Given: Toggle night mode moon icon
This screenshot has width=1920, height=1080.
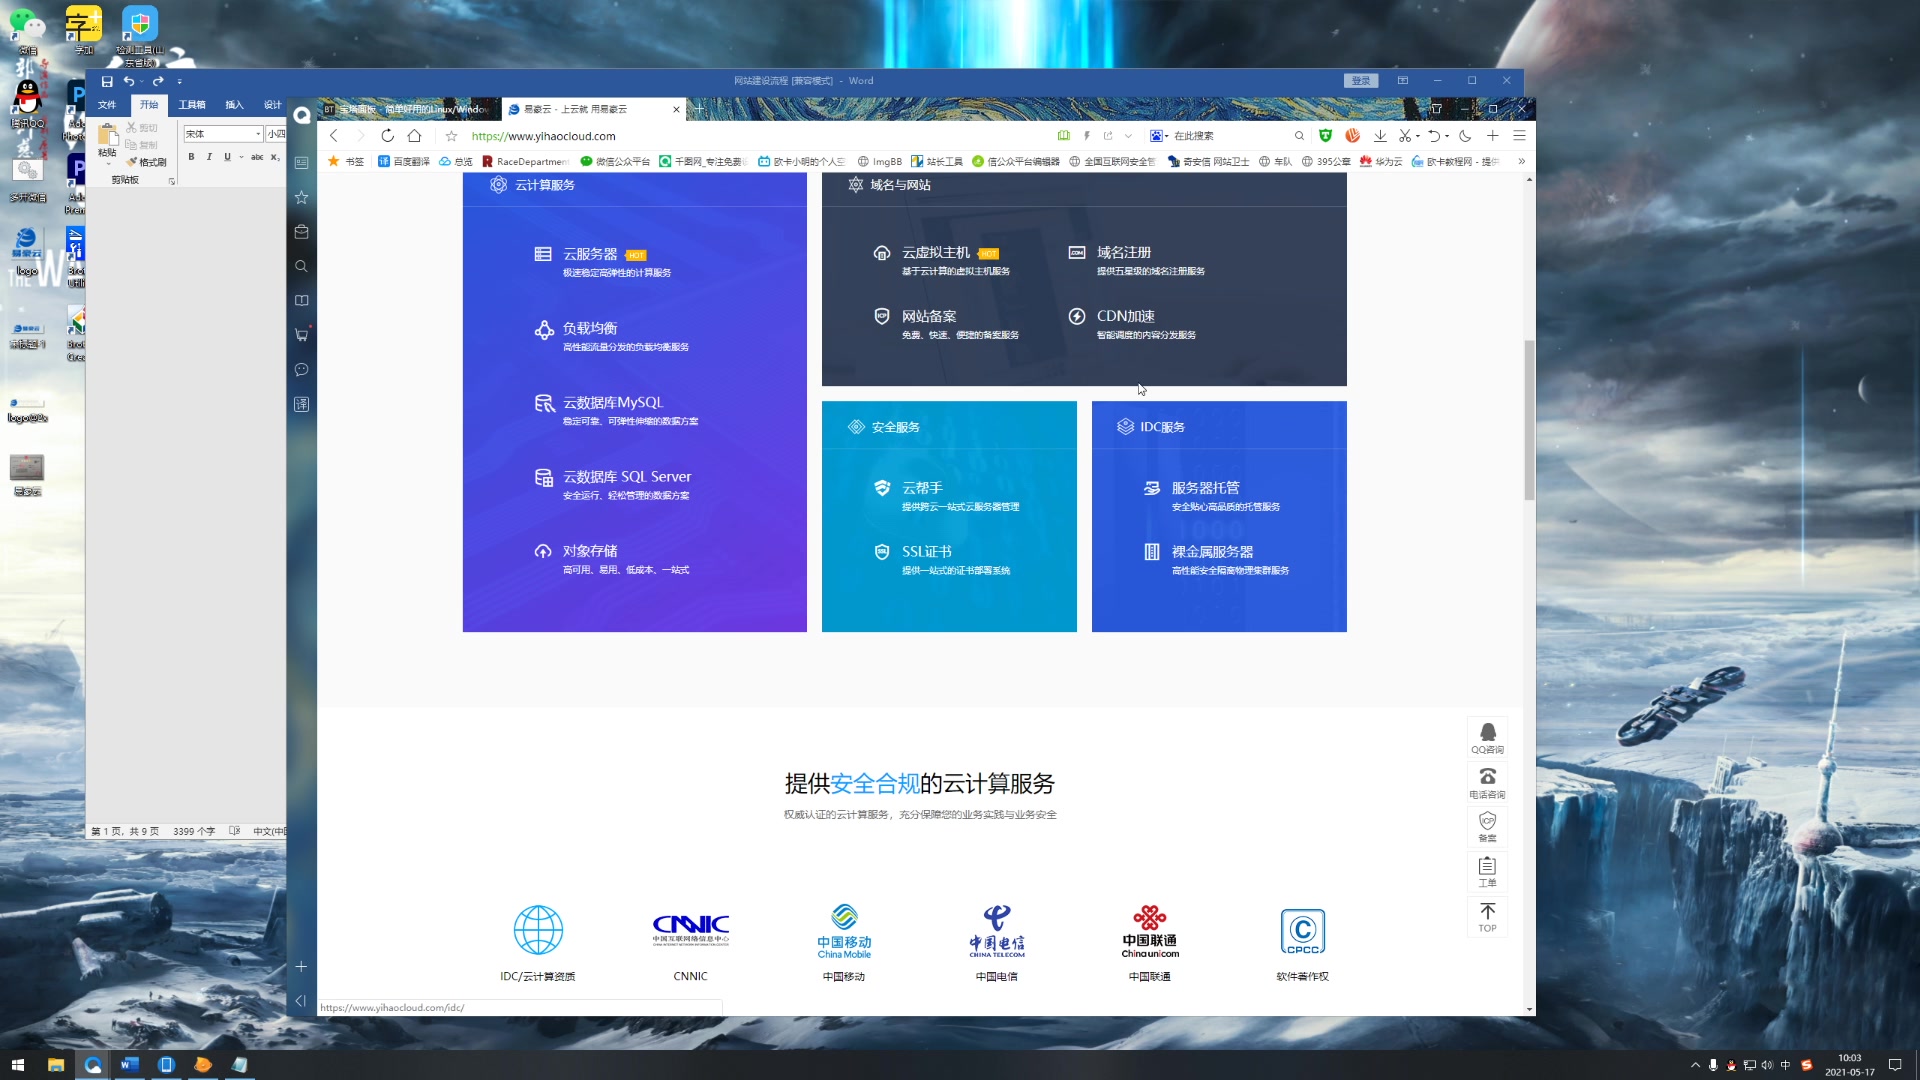Looking at the screenshot, I should (x=1465, y=136).
